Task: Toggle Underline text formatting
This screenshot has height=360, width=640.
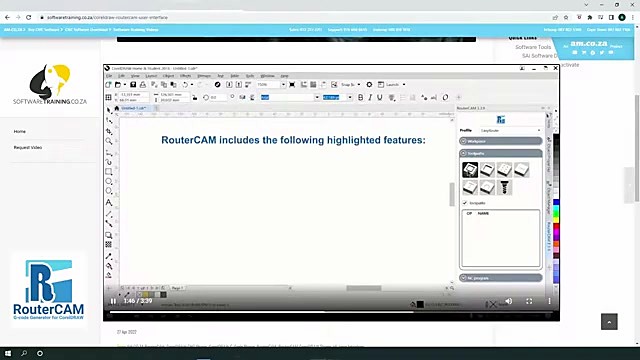Action: click(x=380, y=97)
